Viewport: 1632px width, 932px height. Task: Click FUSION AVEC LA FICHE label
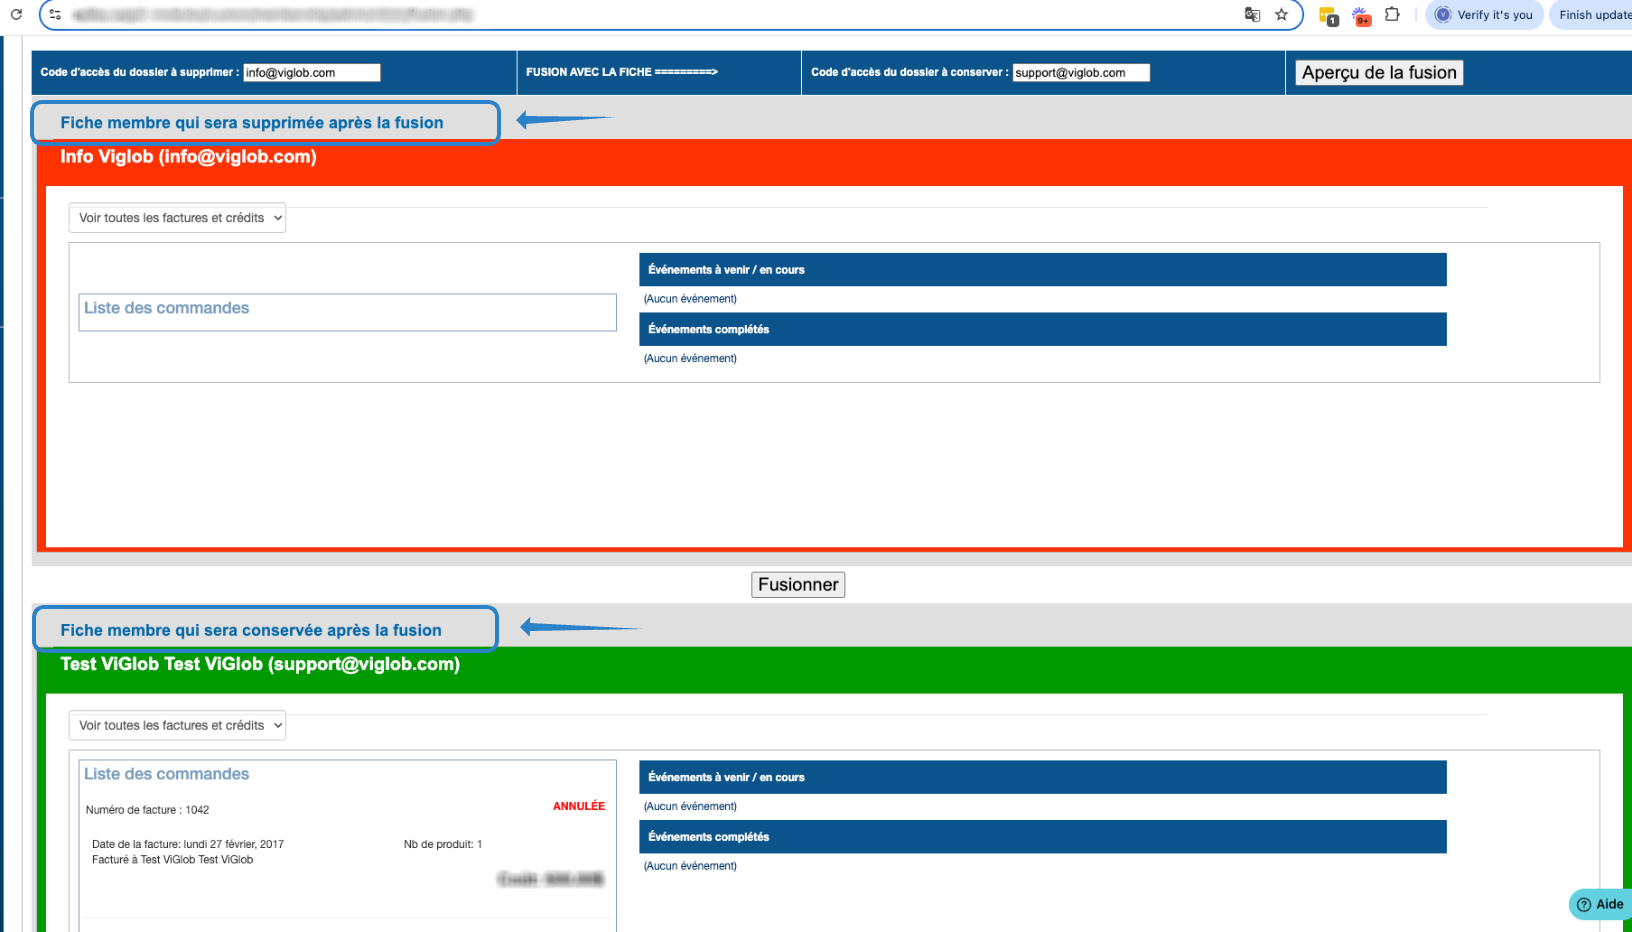tap(622, 72)
